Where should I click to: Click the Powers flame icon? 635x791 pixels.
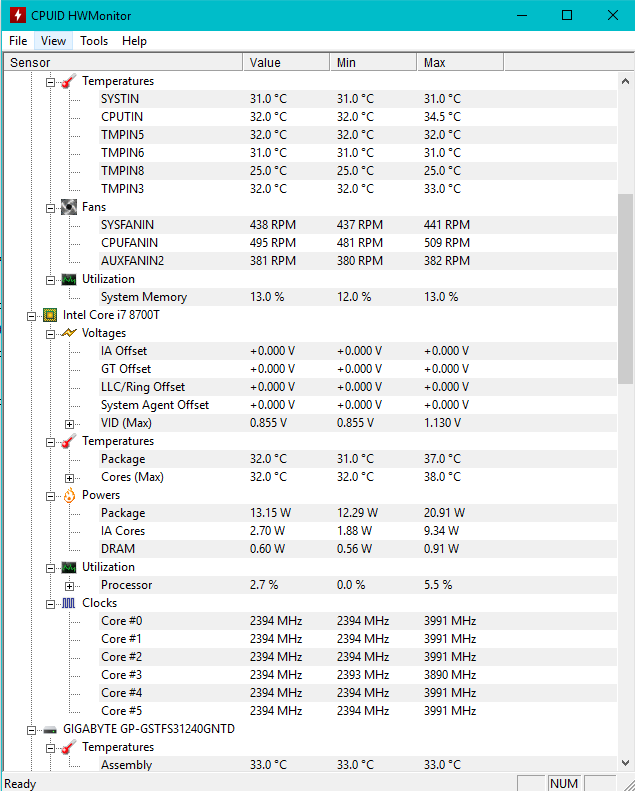69,495
